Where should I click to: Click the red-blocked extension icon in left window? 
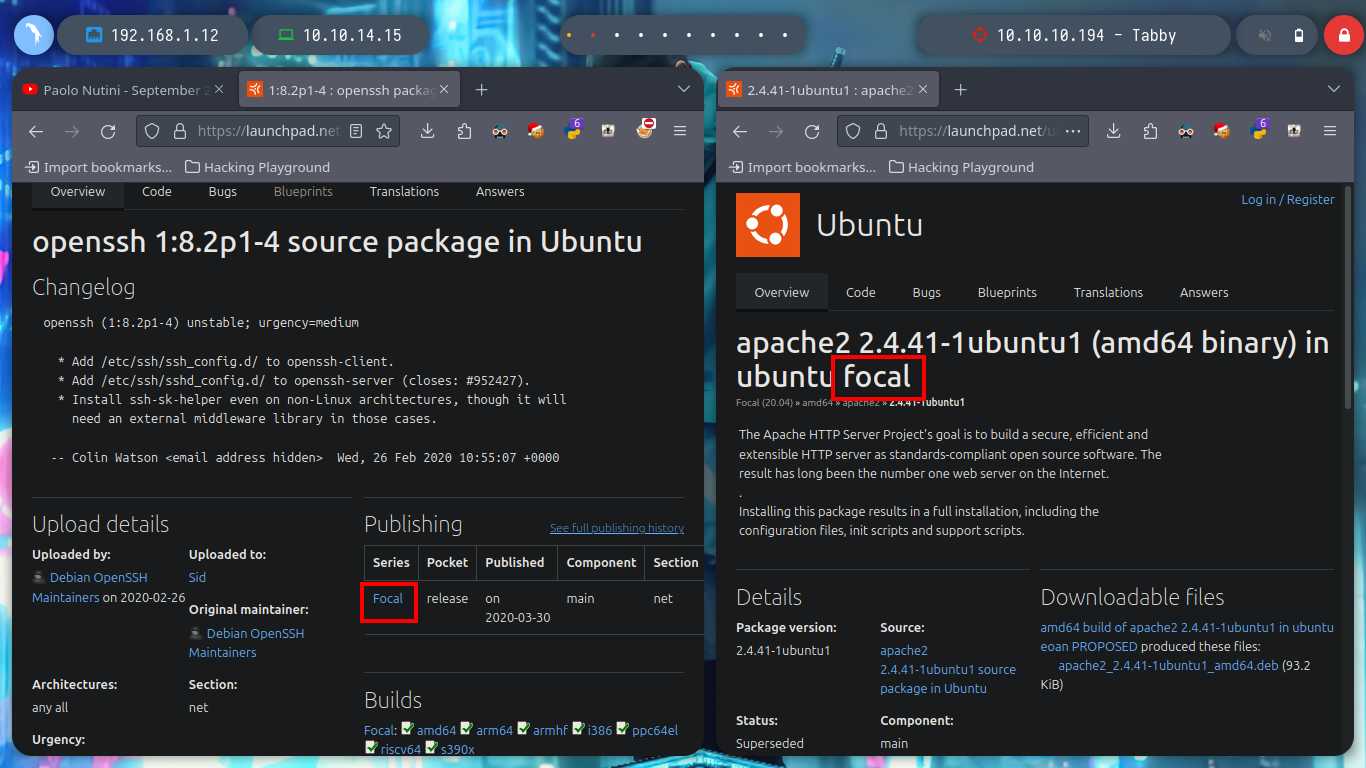647,129
